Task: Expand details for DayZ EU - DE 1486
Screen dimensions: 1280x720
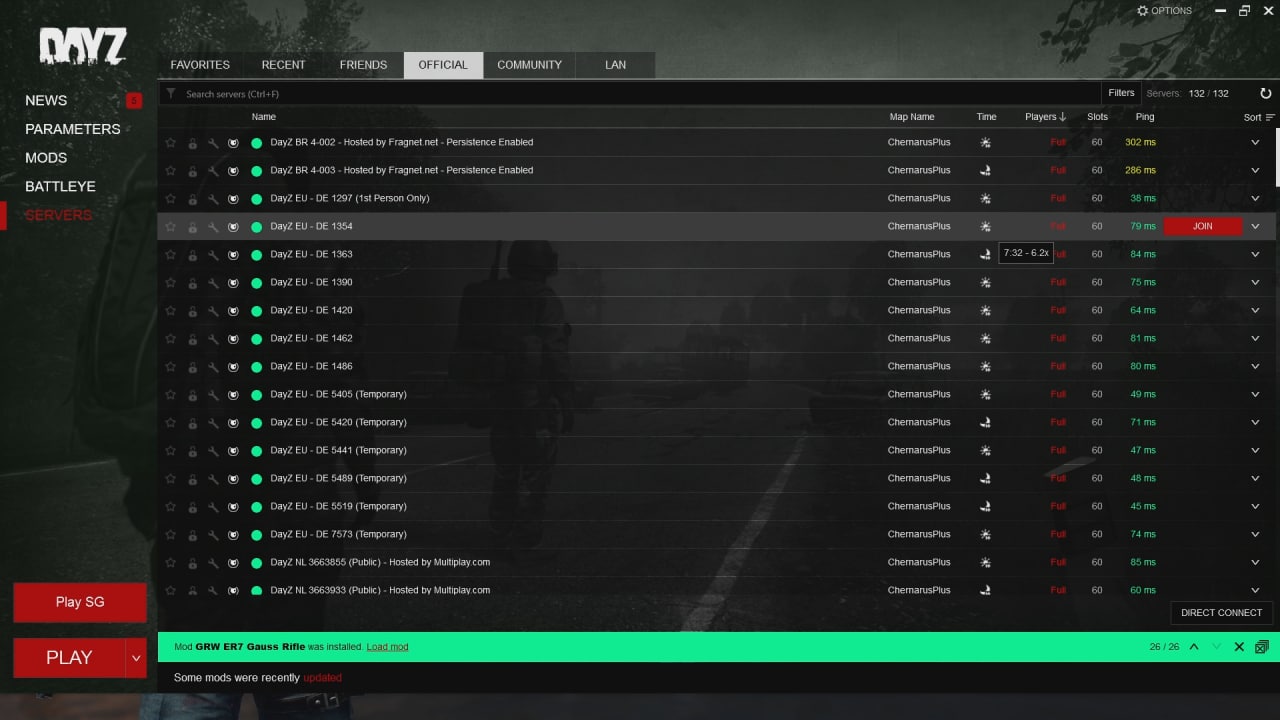Action: (x=1255, y=366)
